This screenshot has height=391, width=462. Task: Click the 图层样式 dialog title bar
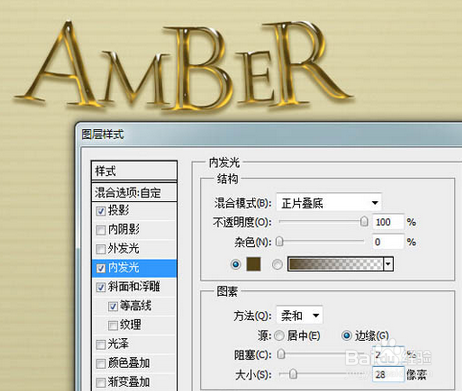coord(269,134)
